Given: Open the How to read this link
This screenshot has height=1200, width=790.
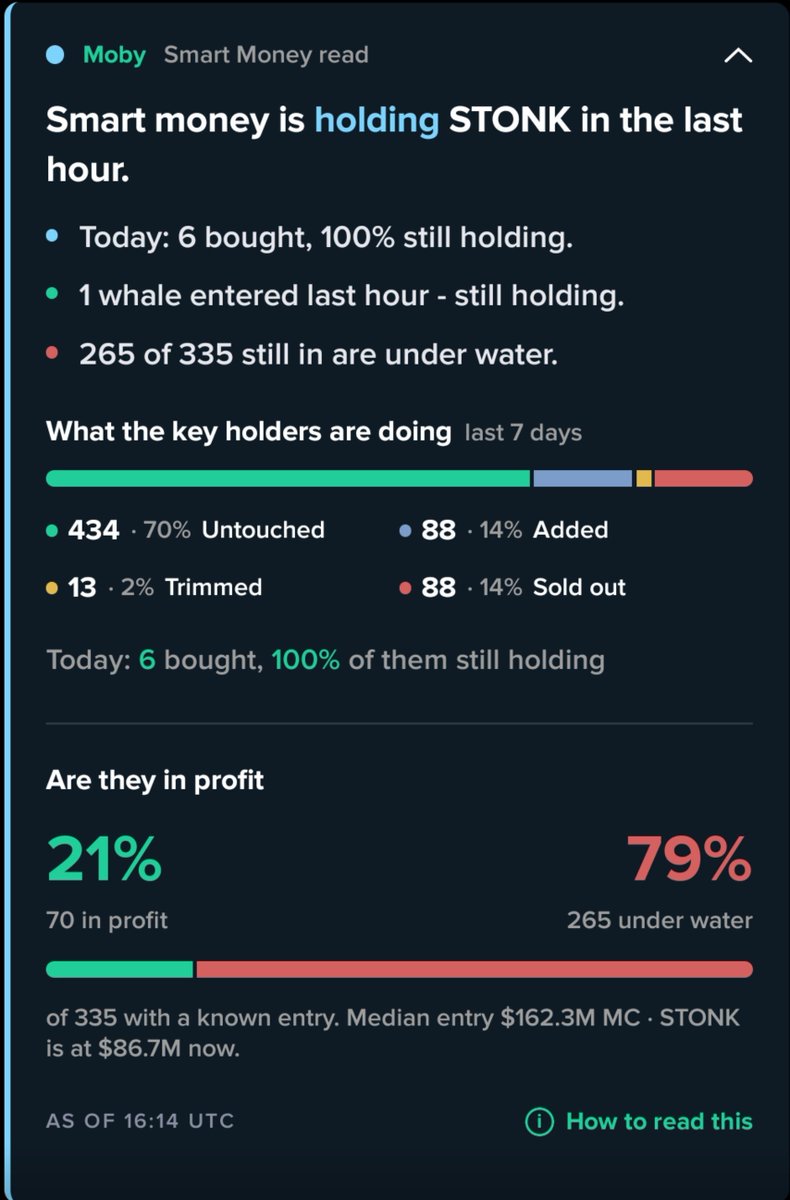Looking at the screenshot, I should click(659, 1122).
